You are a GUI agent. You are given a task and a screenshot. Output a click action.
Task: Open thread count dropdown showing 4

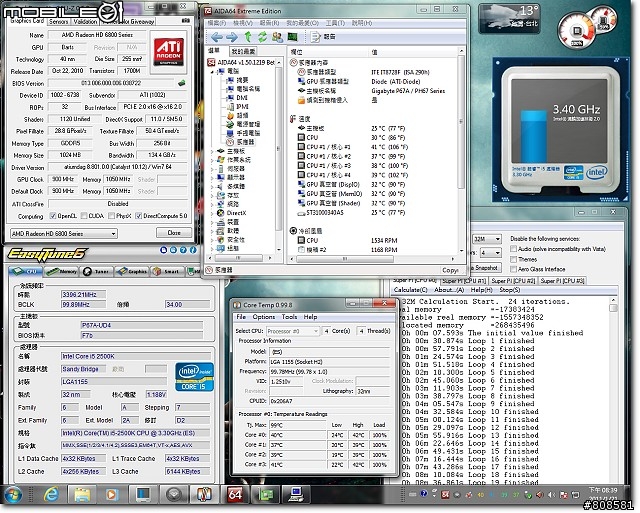[491, 253]
